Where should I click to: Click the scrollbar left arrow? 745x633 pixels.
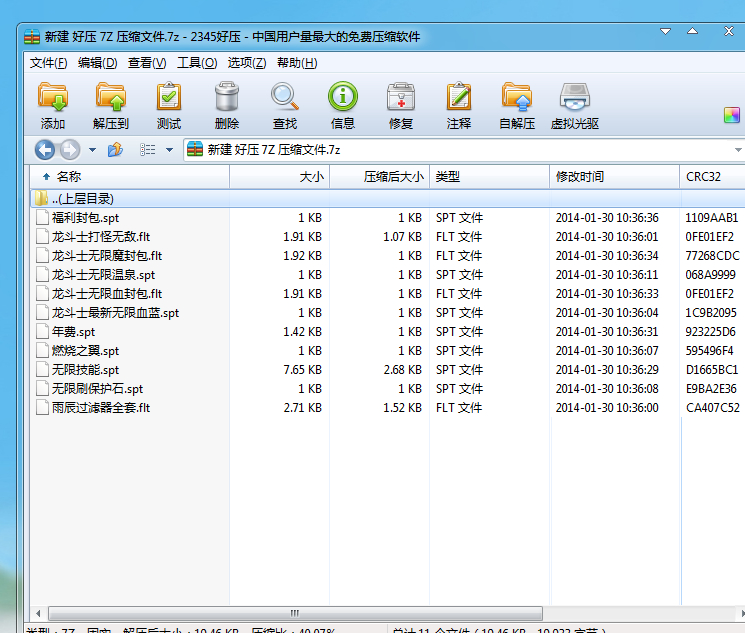tap(38, 613)
